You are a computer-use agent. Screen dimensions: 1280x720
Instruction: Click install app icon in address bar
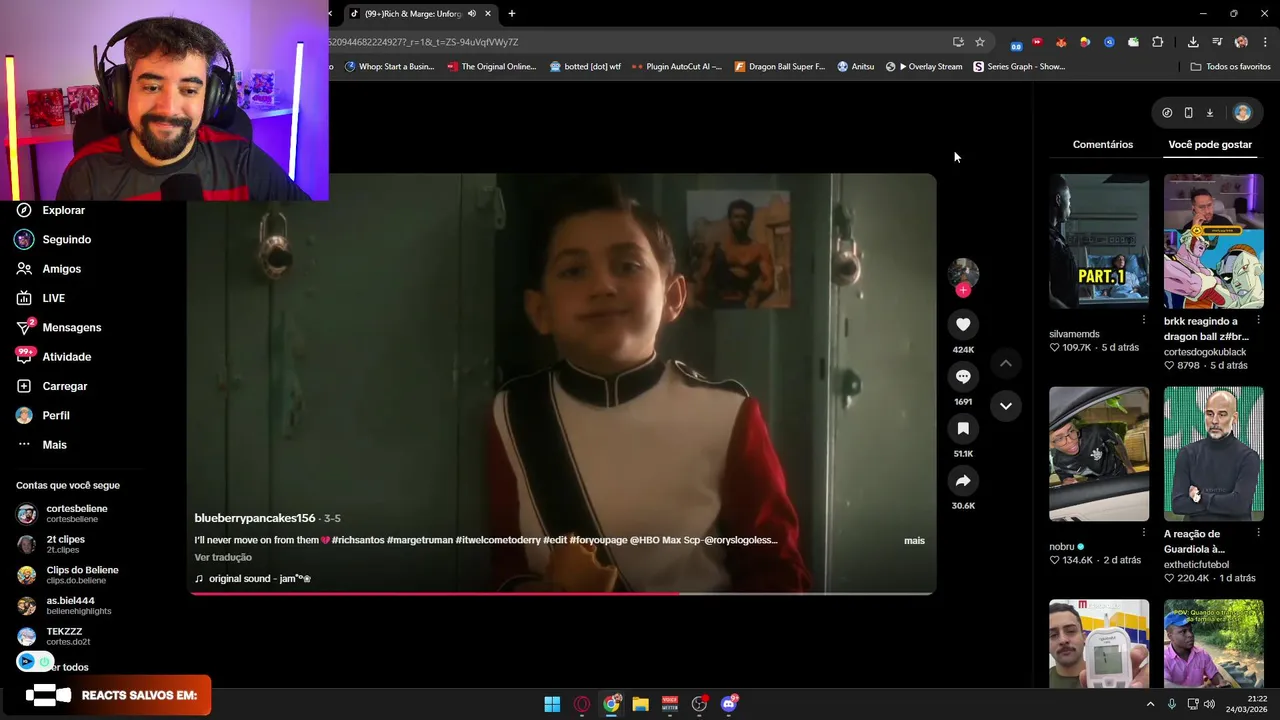[x=958, y=42]
